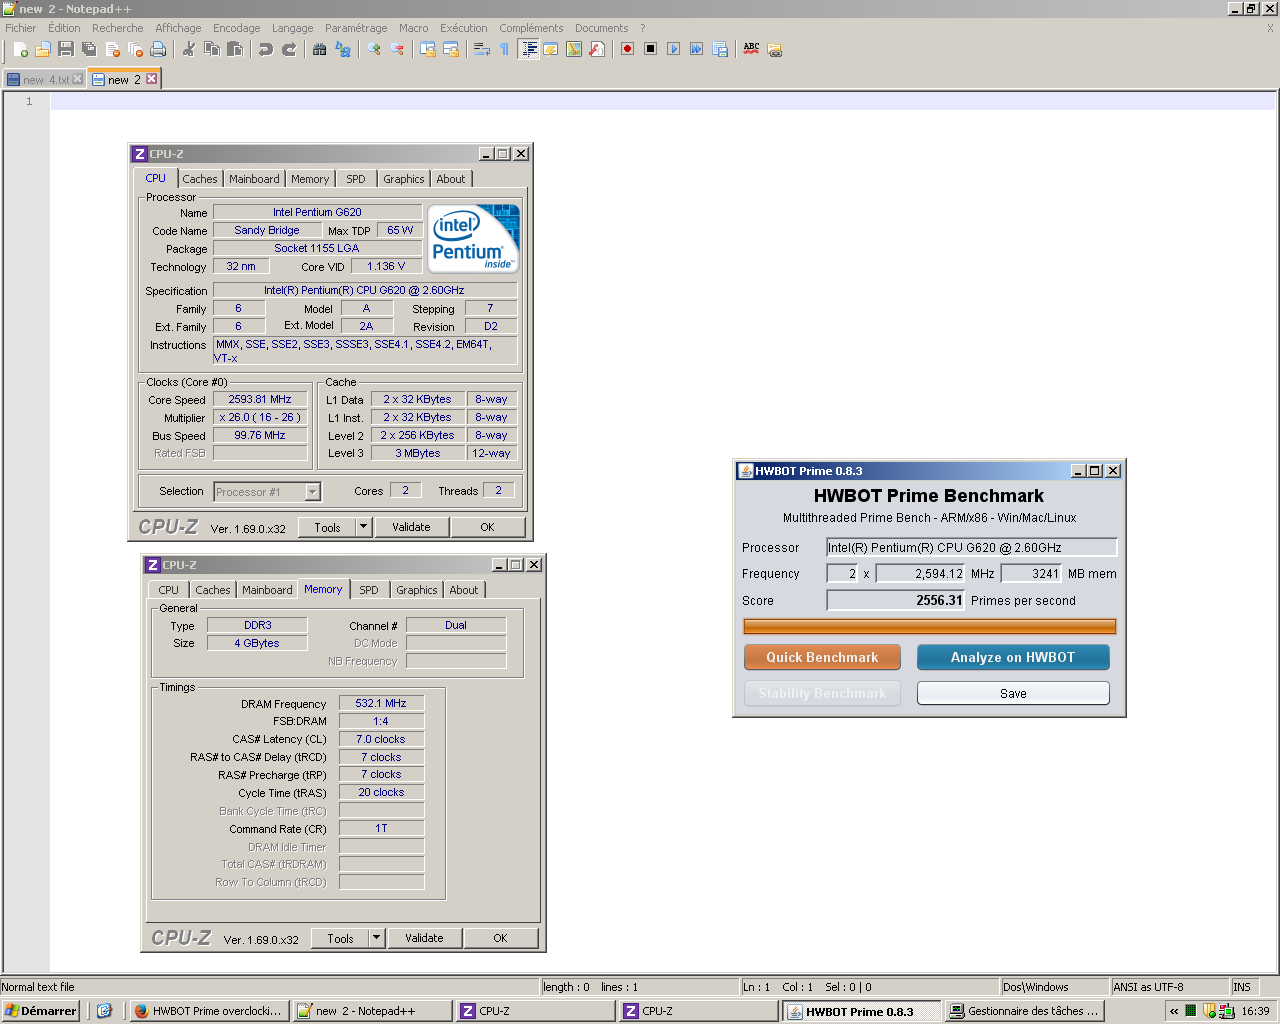Viewport: 1280px width, 1024px height.
Task: Expand Tools dropdown arrow in top CPU-Z window
Action: (364, 527)
